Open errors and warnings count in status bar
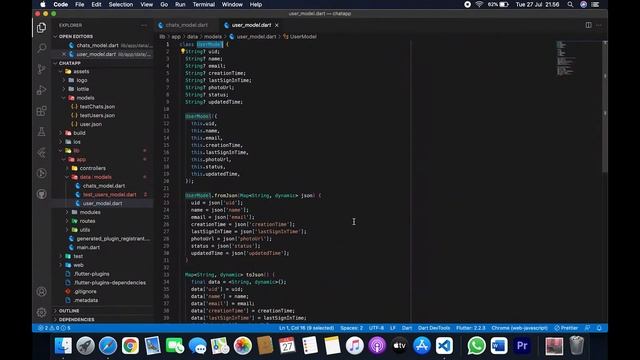640x360 pixels. 54,328
